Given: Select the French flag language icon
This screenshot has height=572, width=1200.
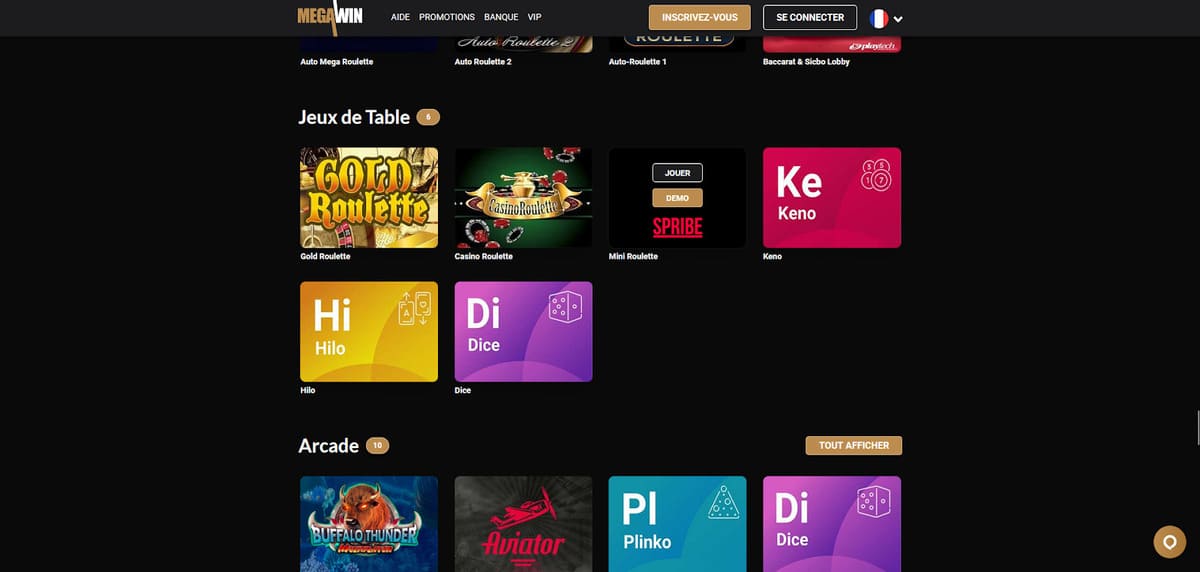Looking at the screenshot, I should coord(879,18).
